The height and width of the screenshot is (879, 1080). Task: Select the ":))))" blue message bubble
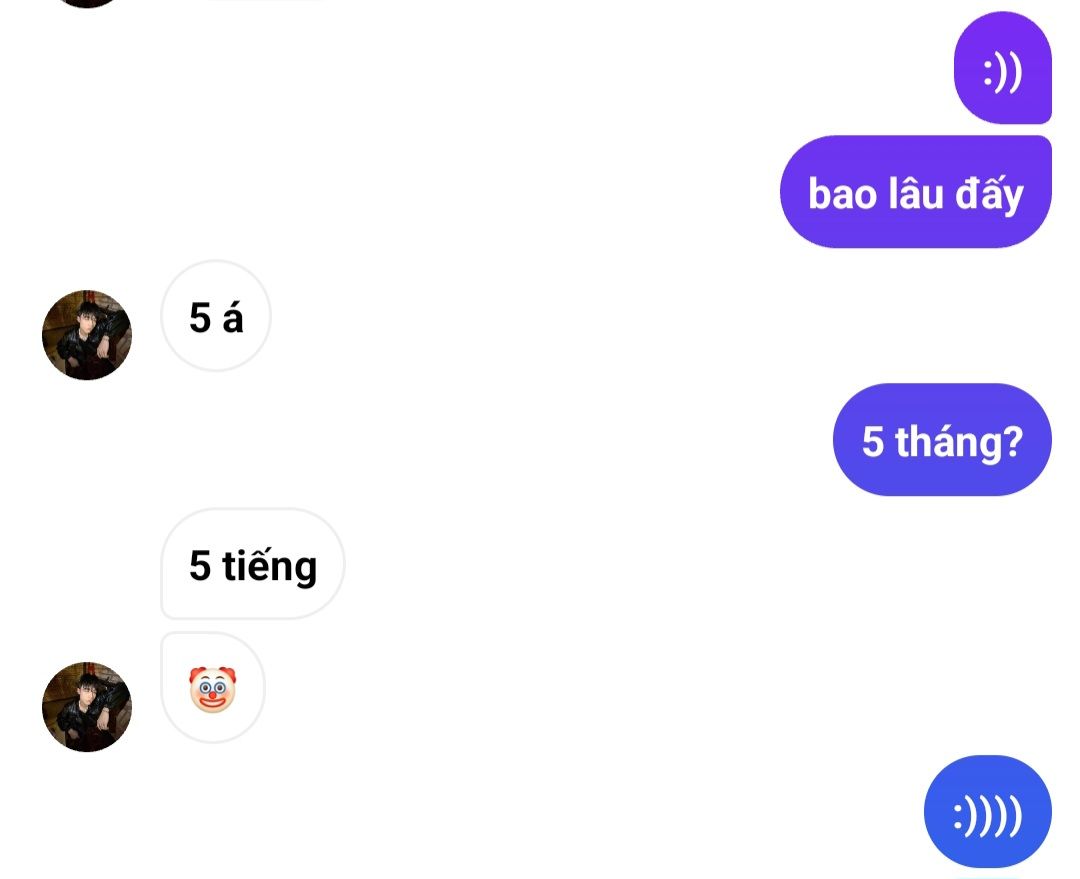(x=988, y=811)
